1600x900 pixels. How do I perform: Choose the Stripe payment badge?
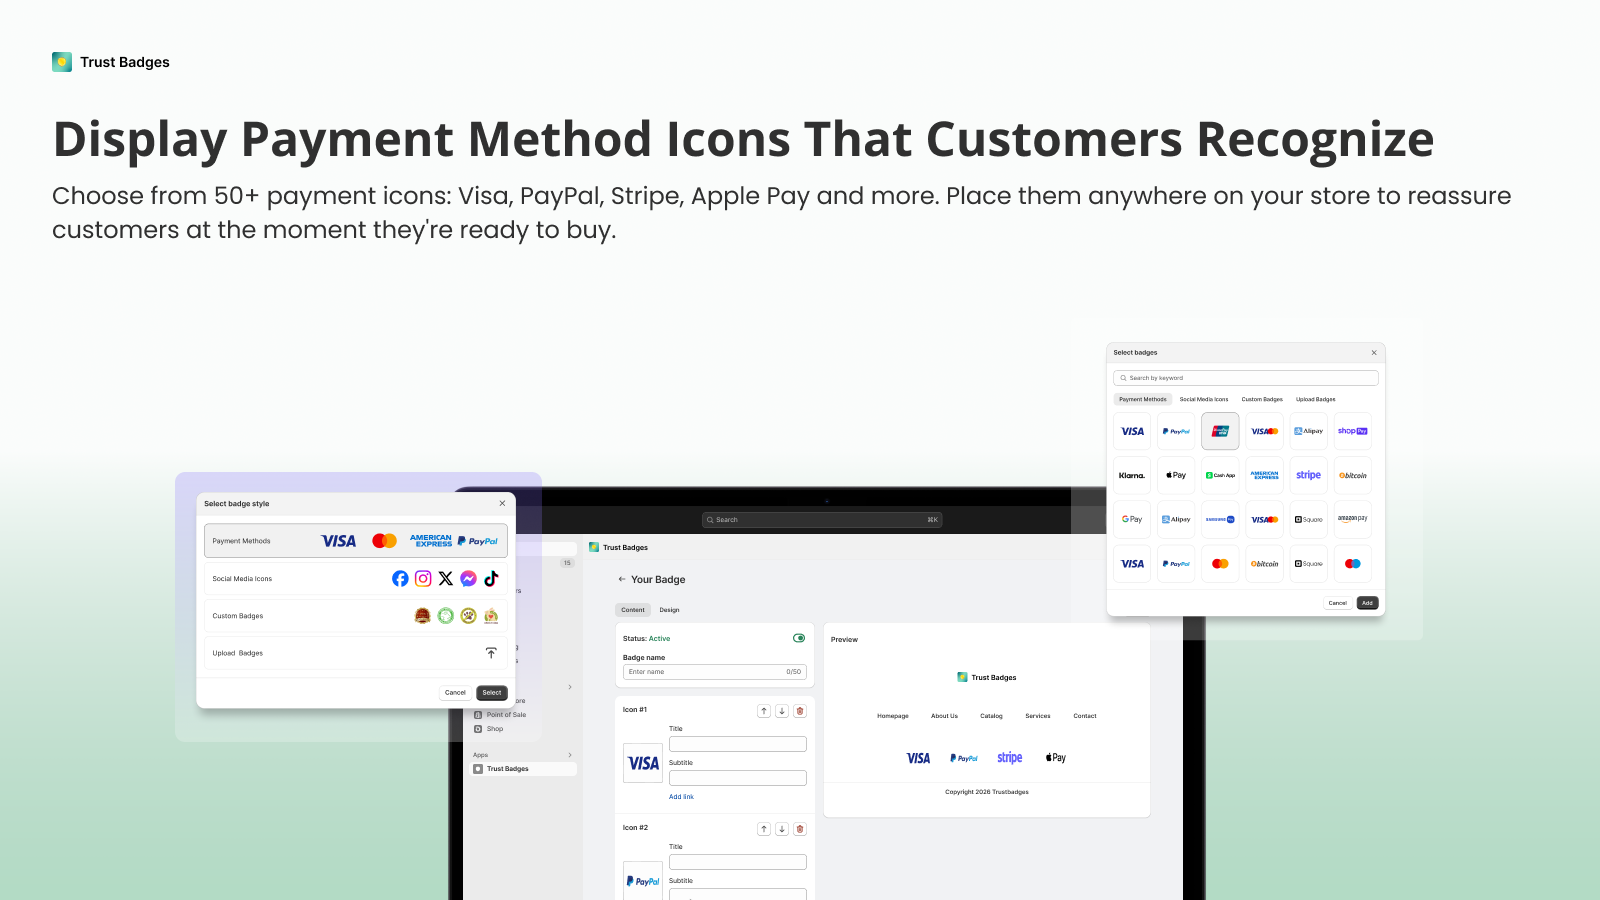click(1308, 475)
